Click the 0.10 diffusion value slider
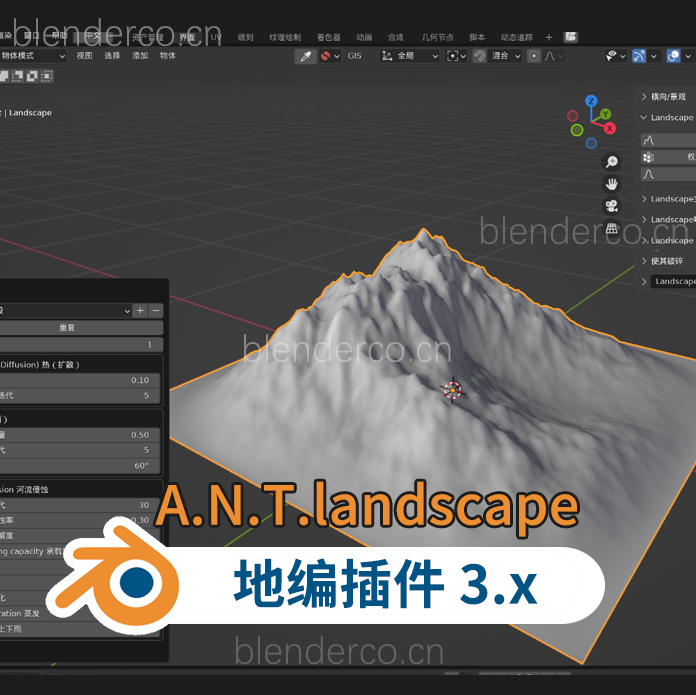This screenshot has height=695, width=696. tap(80, 380)
